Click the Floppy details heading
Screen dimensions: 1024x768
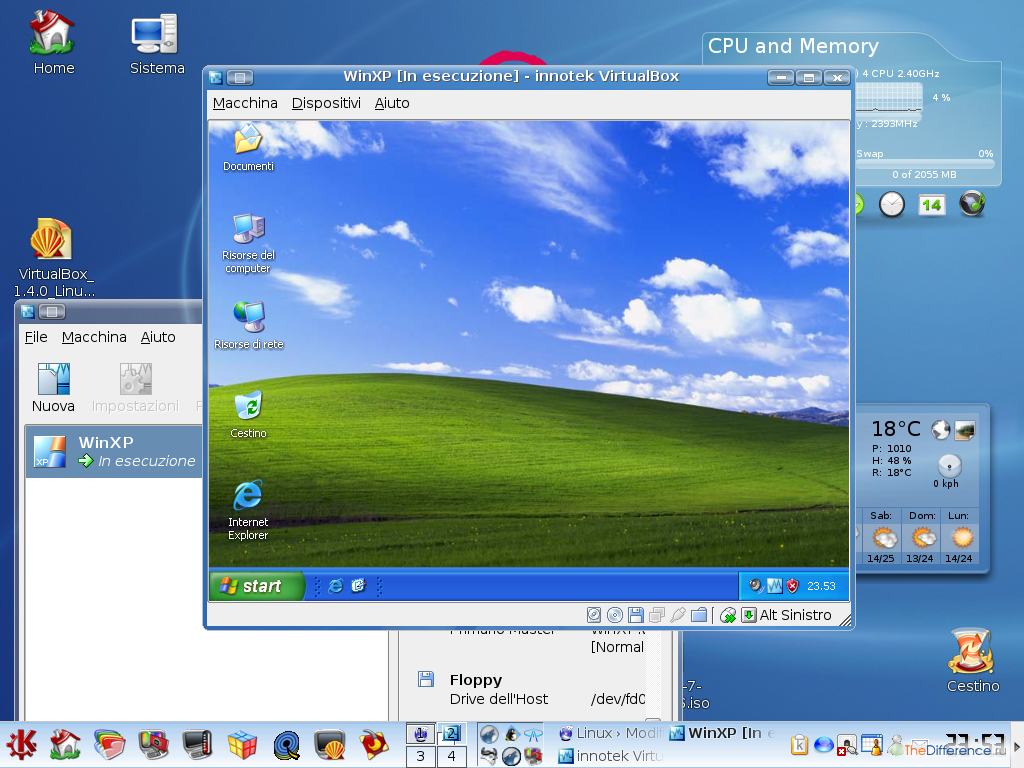[475, 680]
